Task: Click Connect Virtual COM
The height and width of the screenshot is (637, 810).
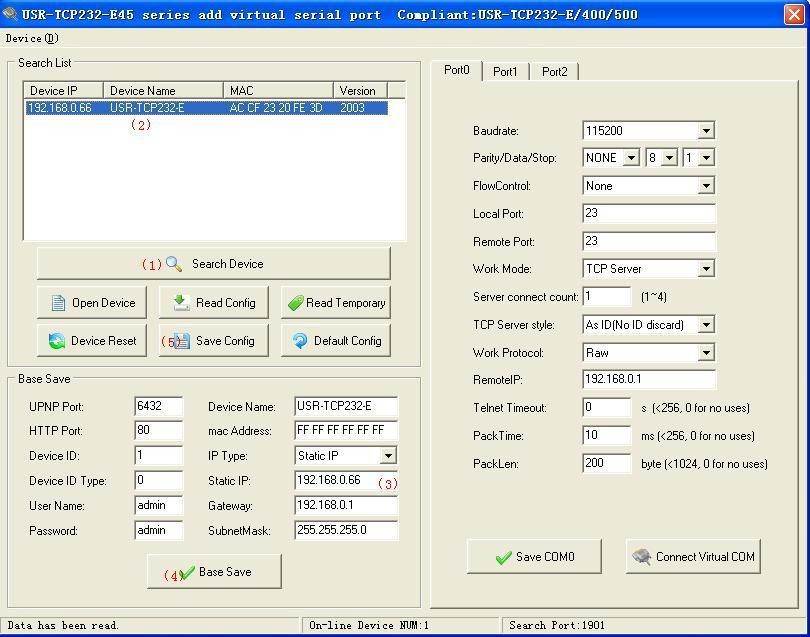Action: (693, 556)
